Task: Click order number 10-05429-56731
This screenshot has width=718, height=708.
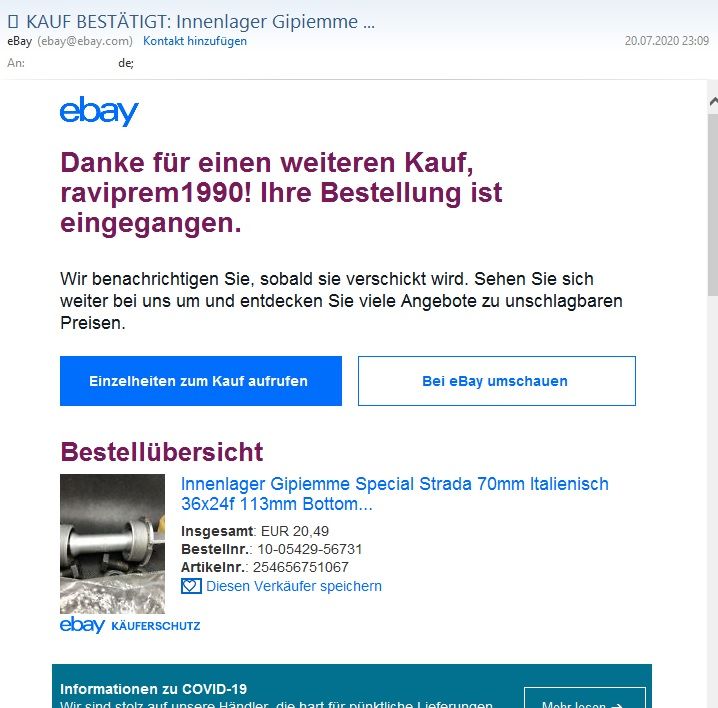Action: pos(310,549)
